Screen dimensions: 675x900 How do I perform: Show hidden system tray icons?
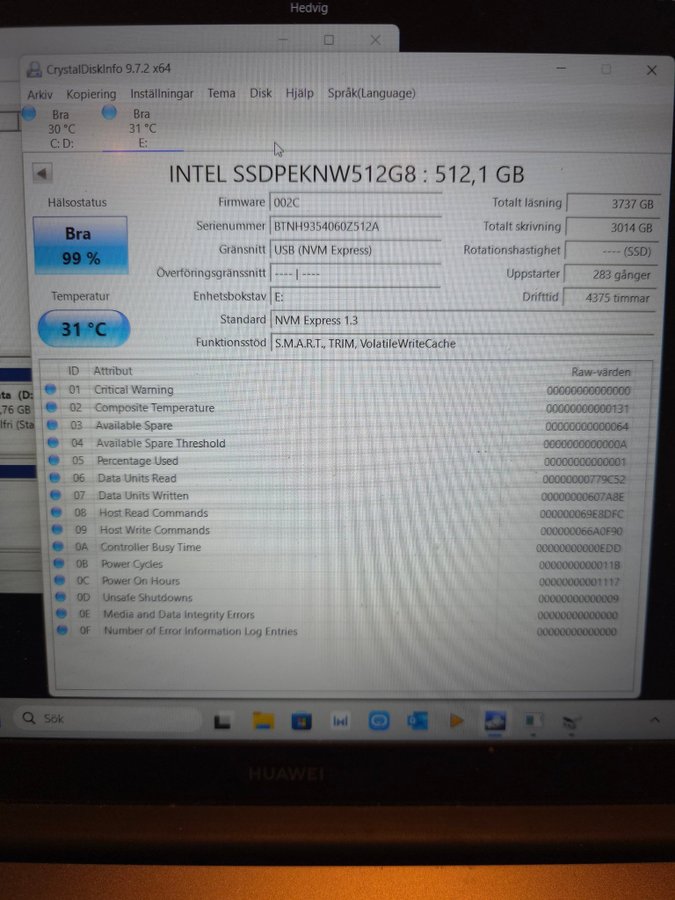pyautogui.click(x=655, y=719)
